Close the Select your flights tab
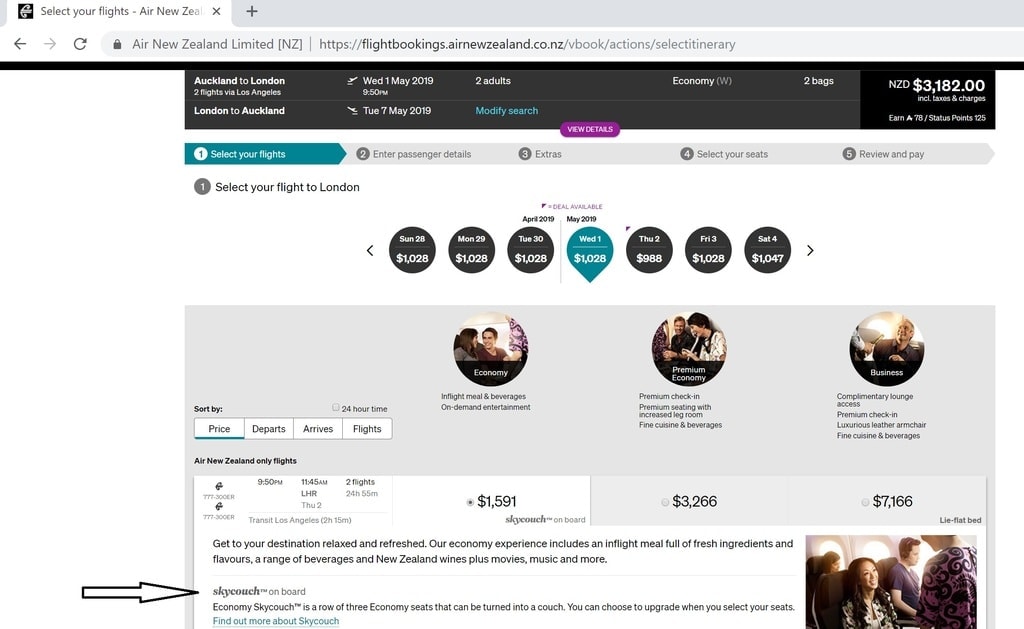 [217, 11]
